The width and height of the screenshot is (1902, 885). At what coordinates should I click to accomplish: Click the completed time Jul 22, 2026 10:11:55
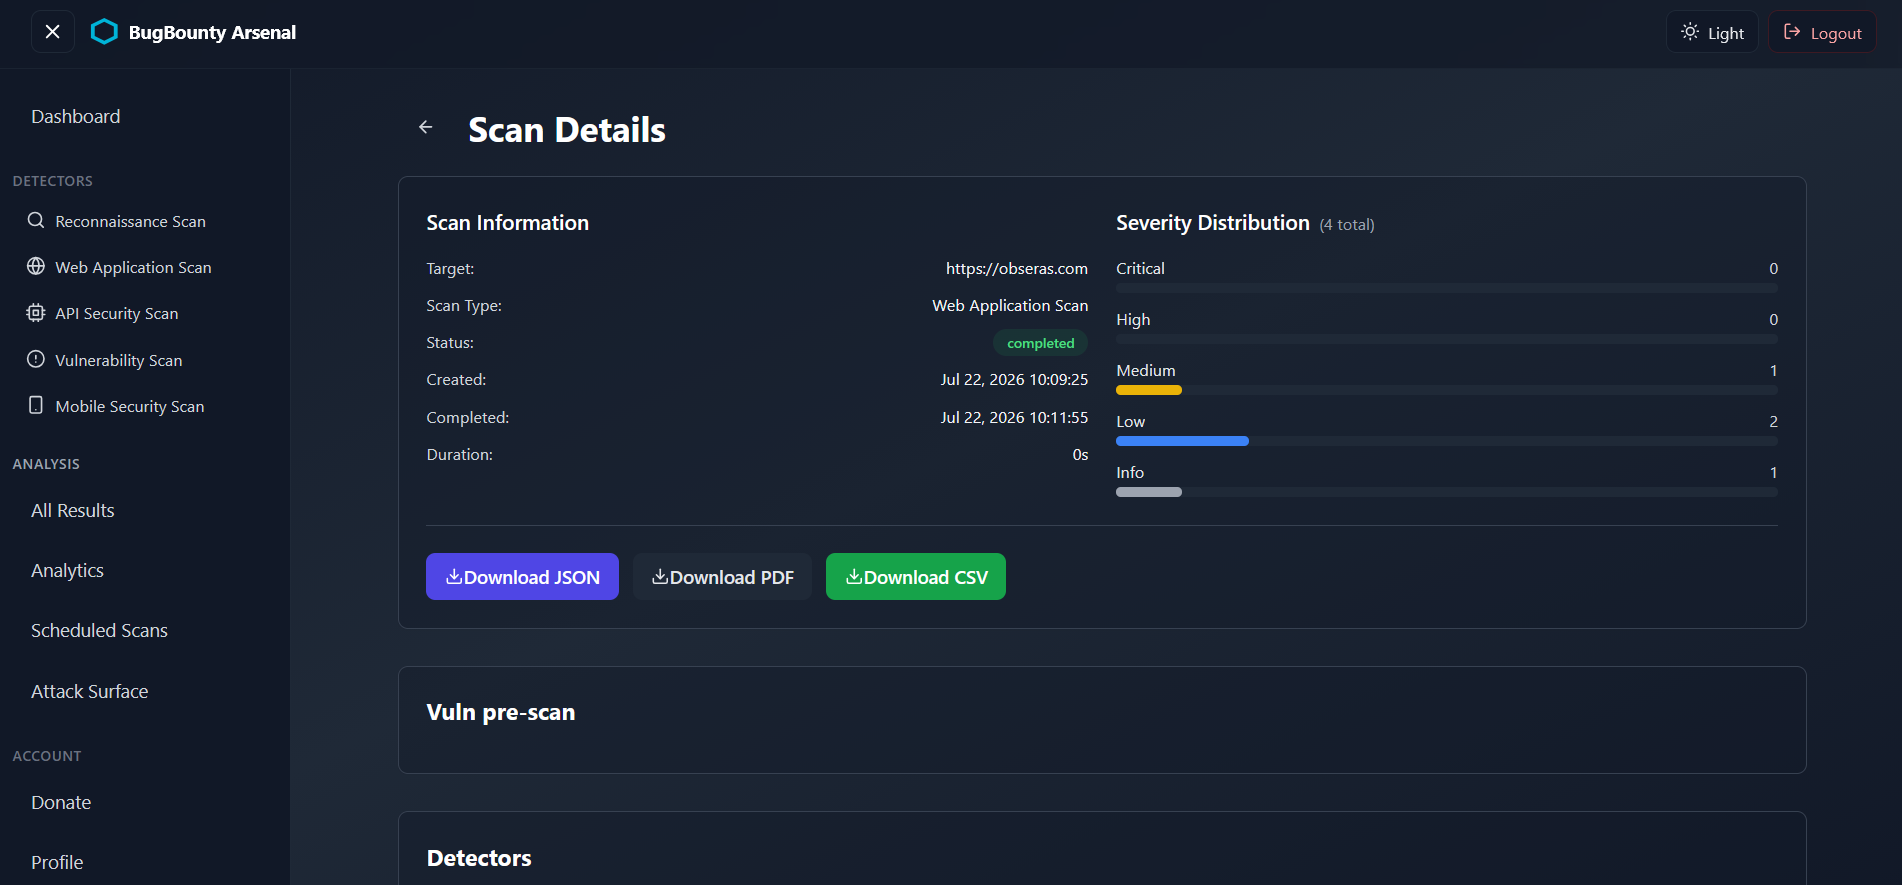[1014, 418]
